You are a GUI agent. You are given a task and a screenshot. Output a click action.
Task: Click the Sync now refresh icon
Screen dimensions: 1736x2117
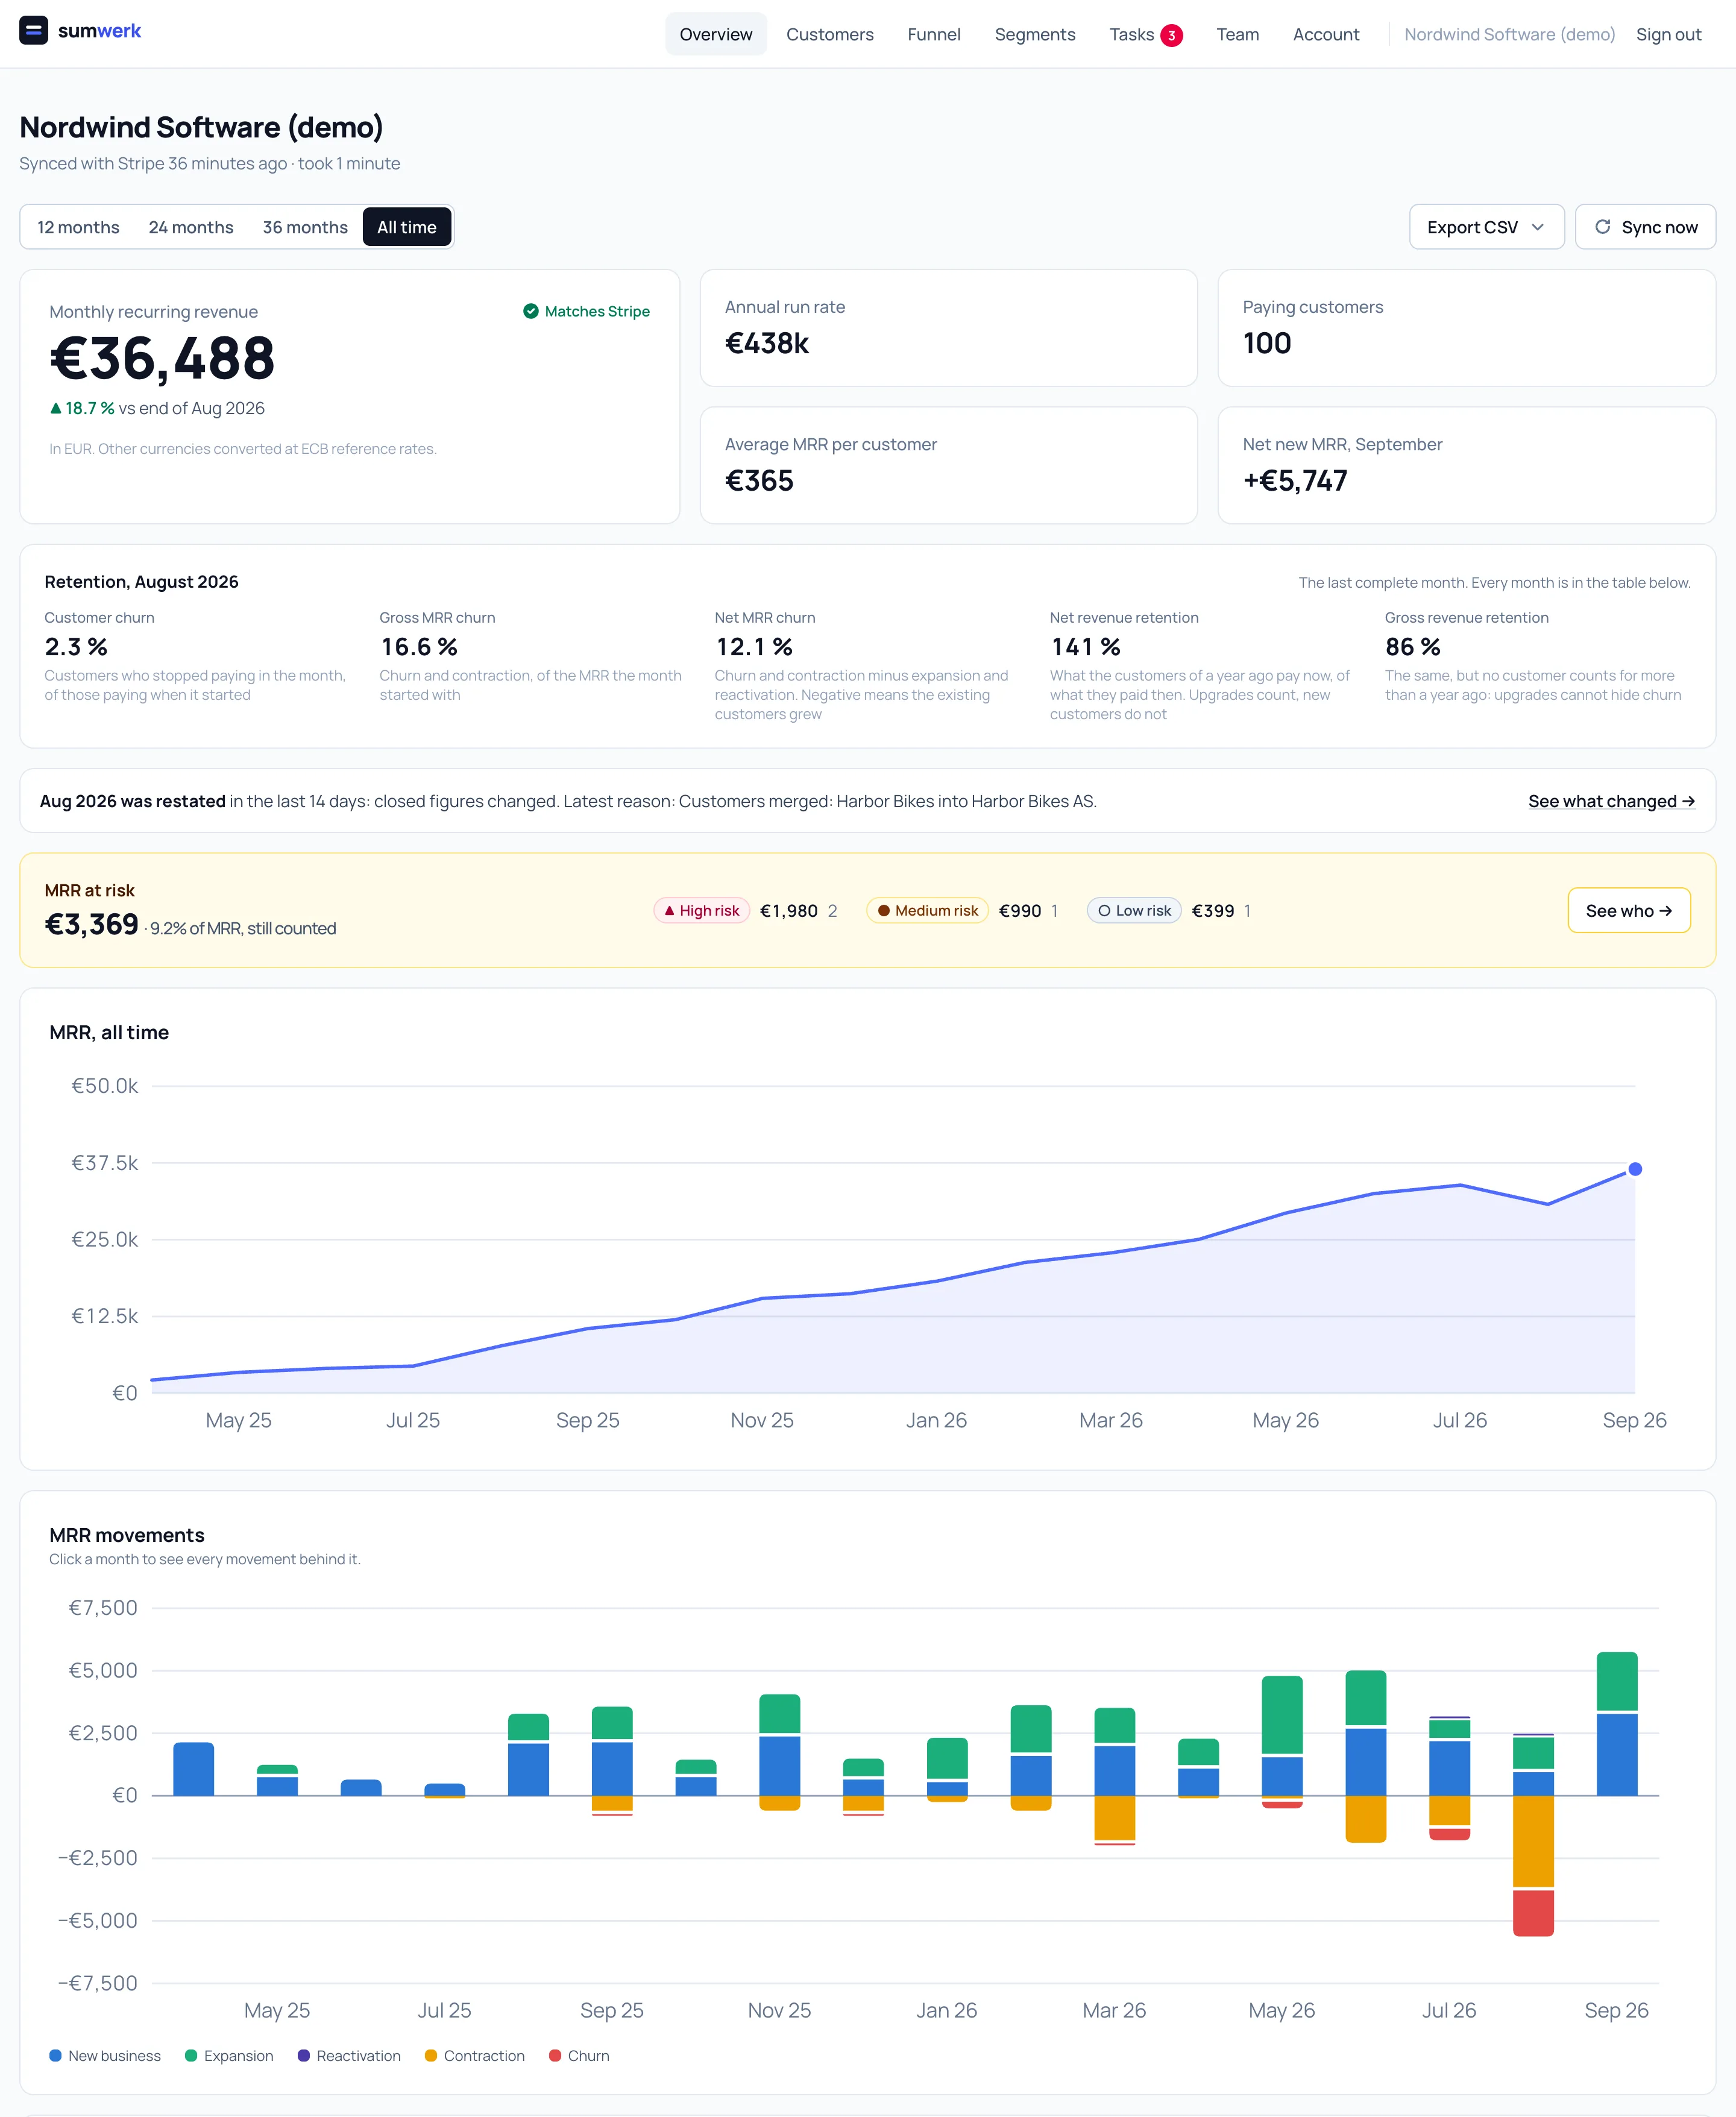[1602, 227]
